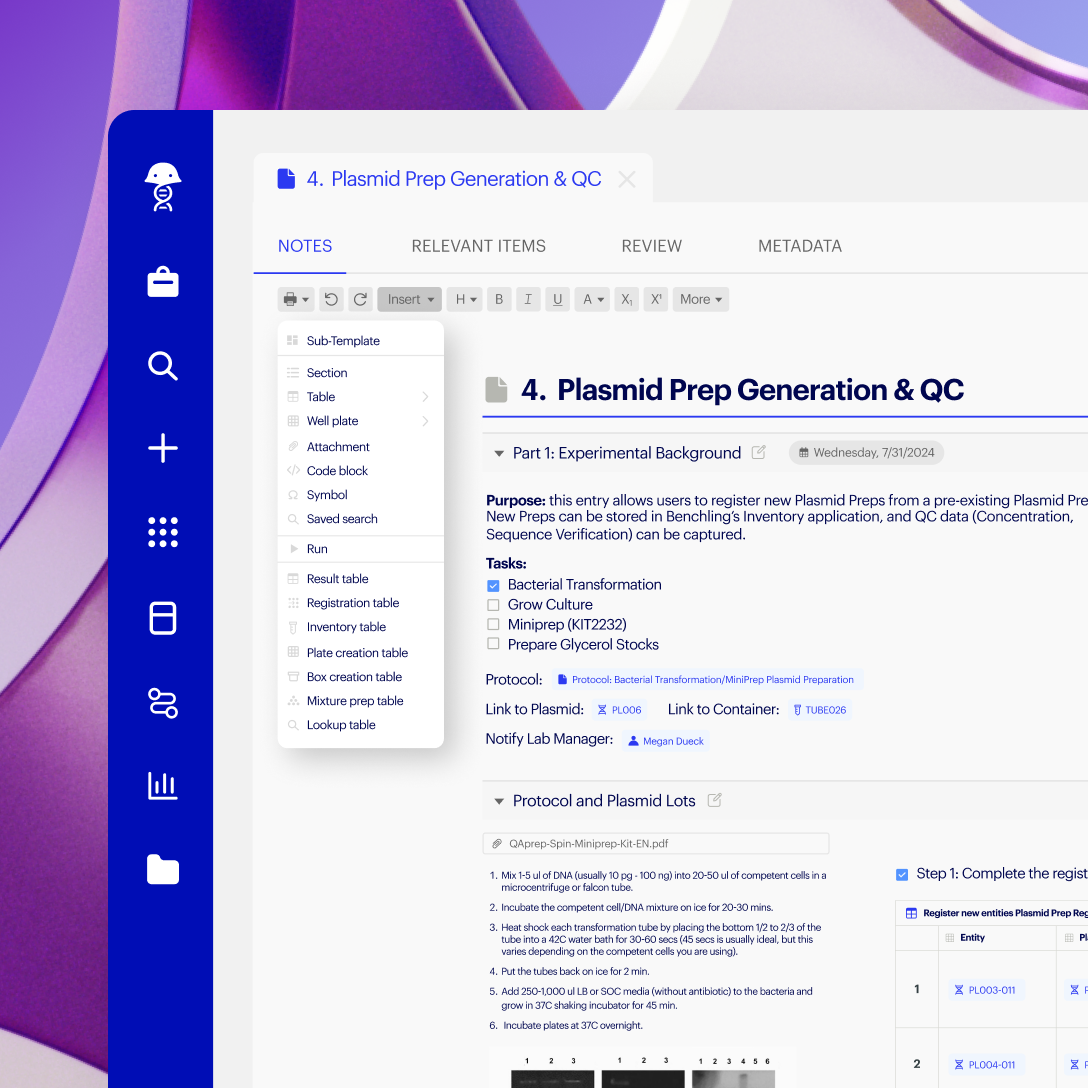1088x1088 pixels.
Task: Click the Benchling logo icon in the sidebar
Action: point(163,187)
